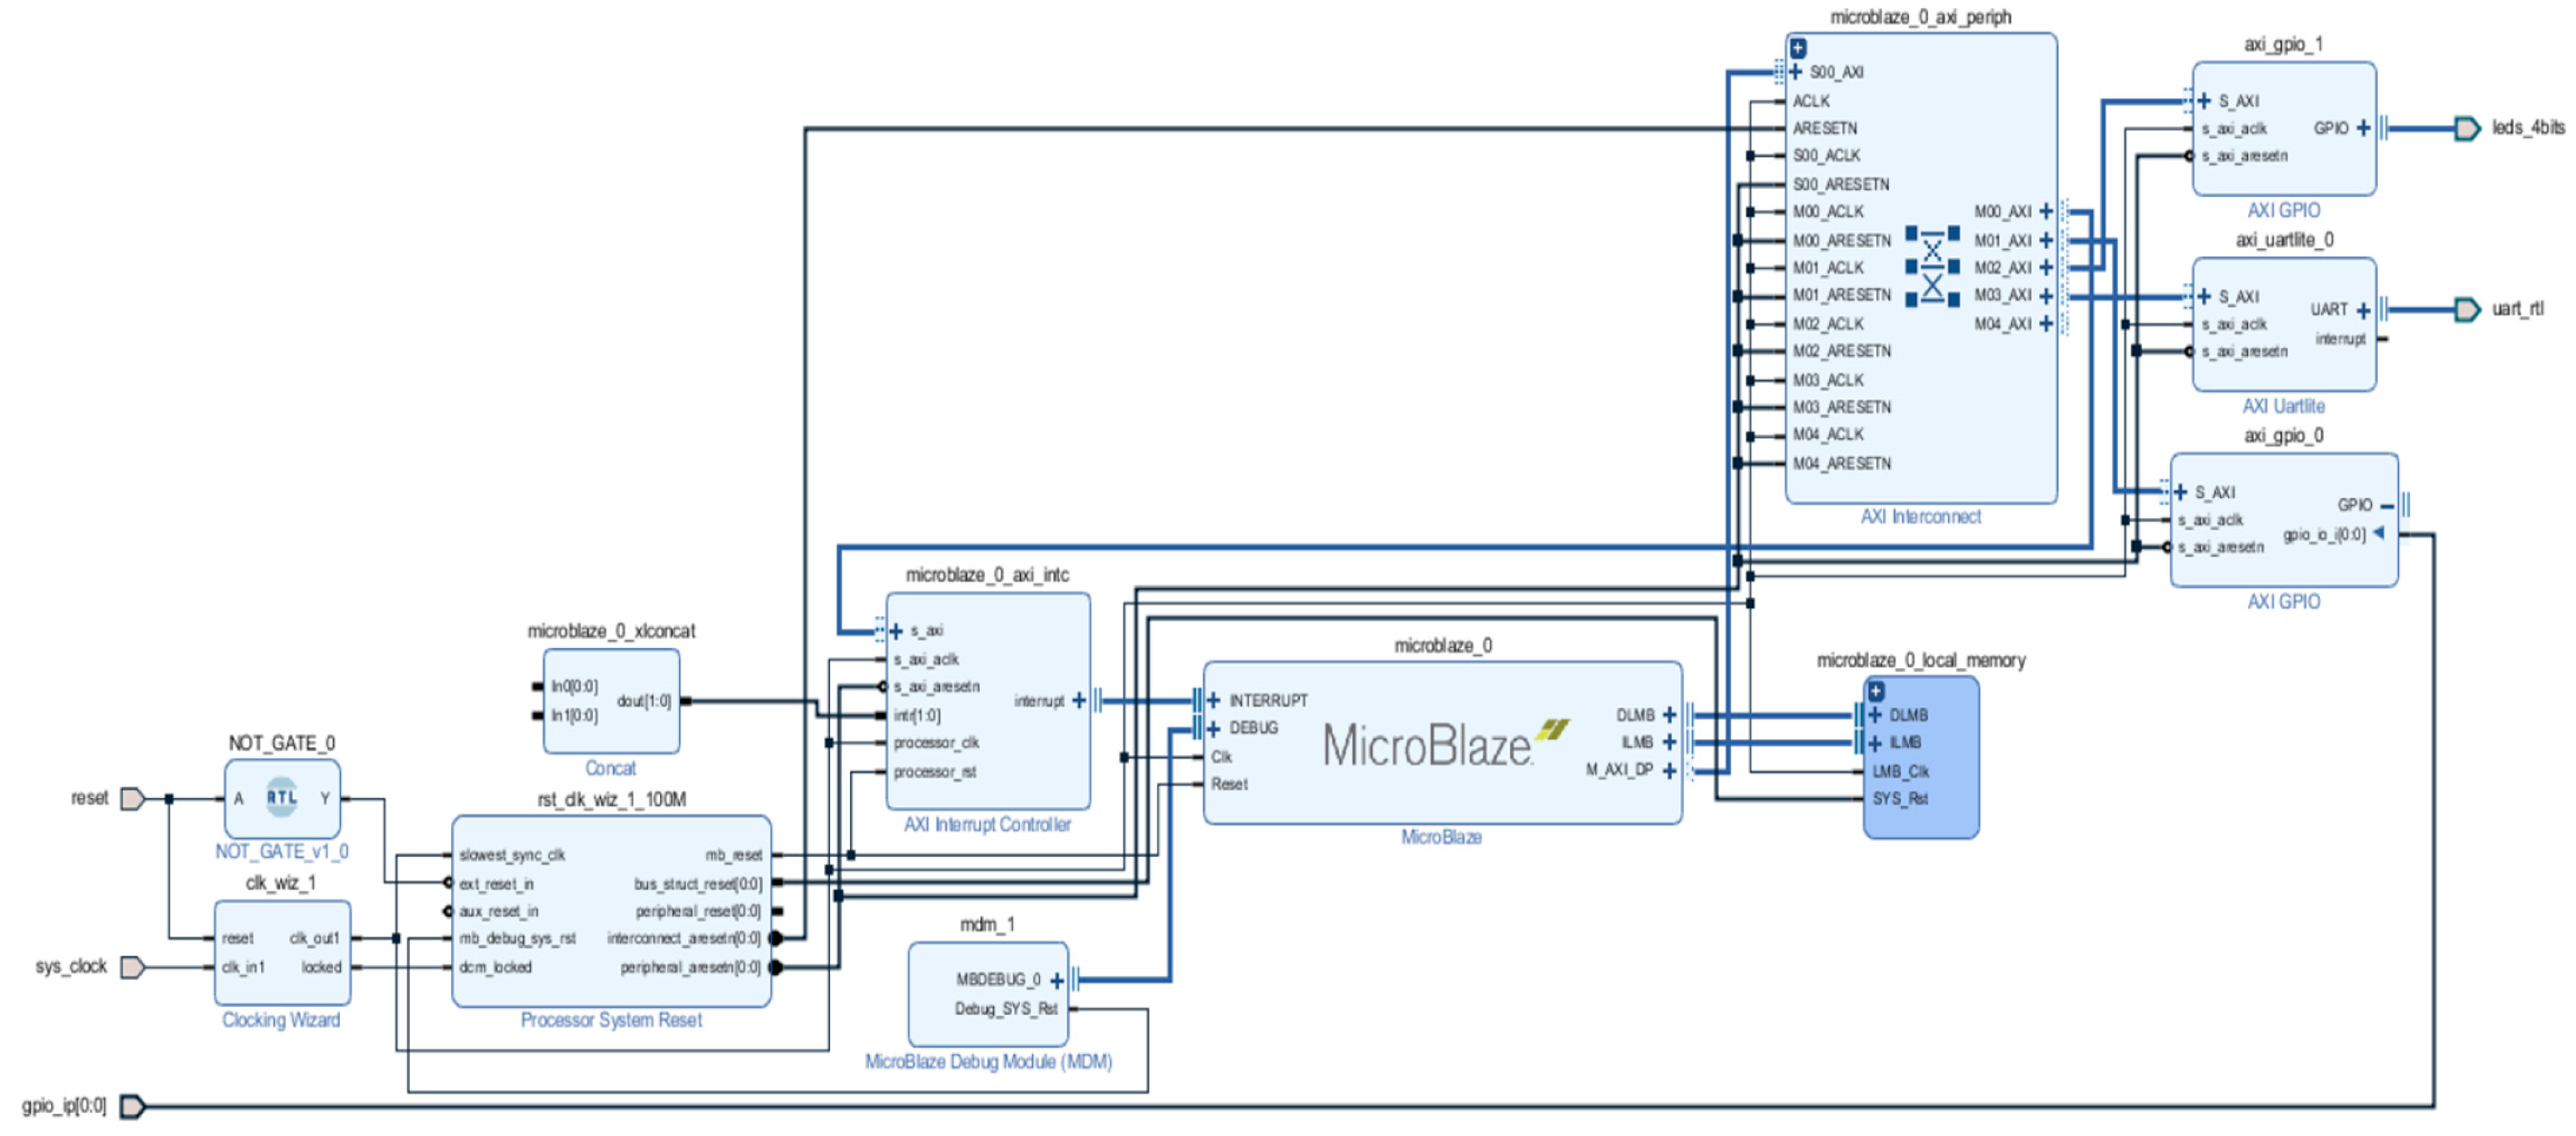Click the sys_clock input port symbol
This screenshot has width=2576, height=1136.
pyautogui.click(x=132, y=967)
